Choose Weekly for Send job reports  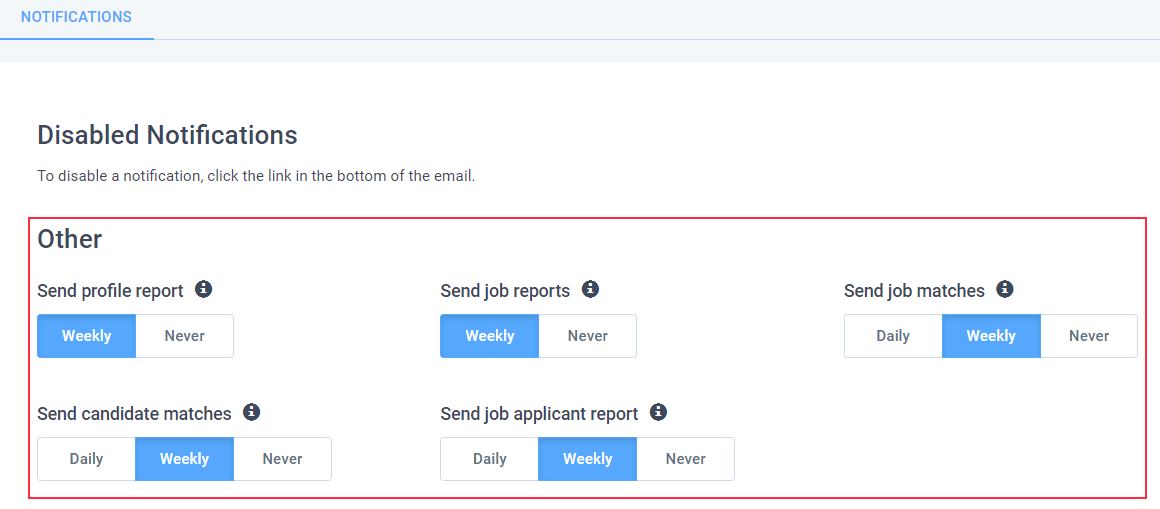[490, 336]
